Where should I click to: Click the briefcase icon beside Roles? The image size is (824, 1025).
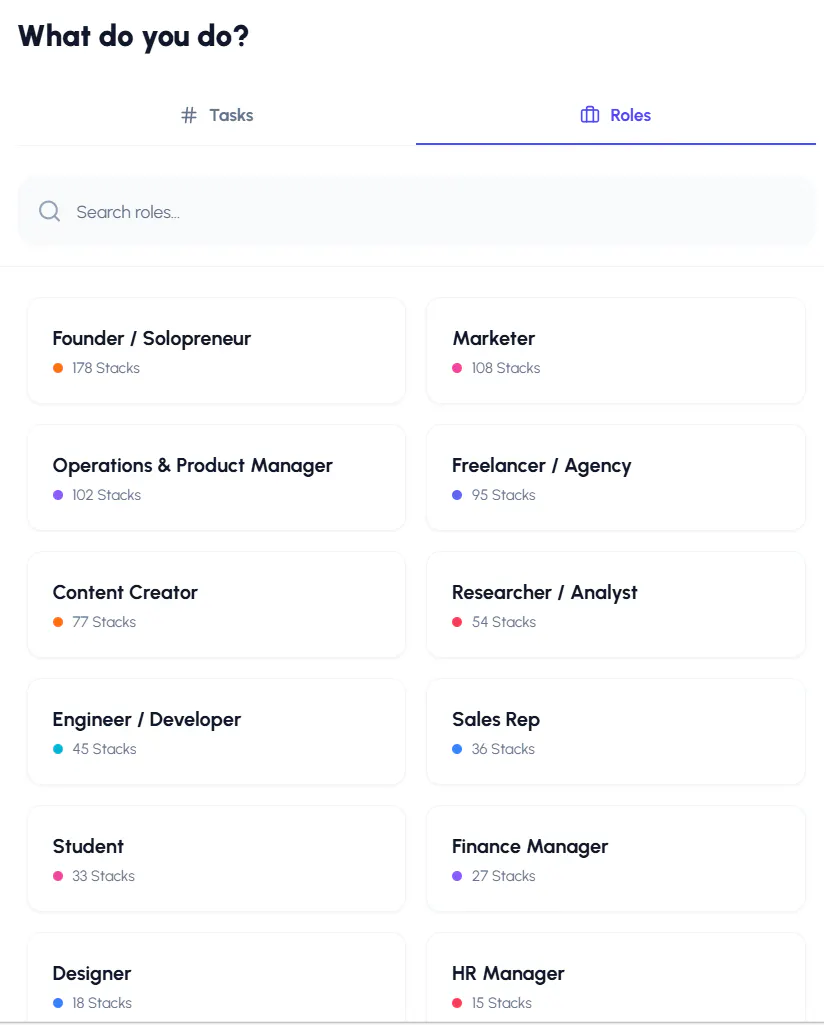click(589, 115)
